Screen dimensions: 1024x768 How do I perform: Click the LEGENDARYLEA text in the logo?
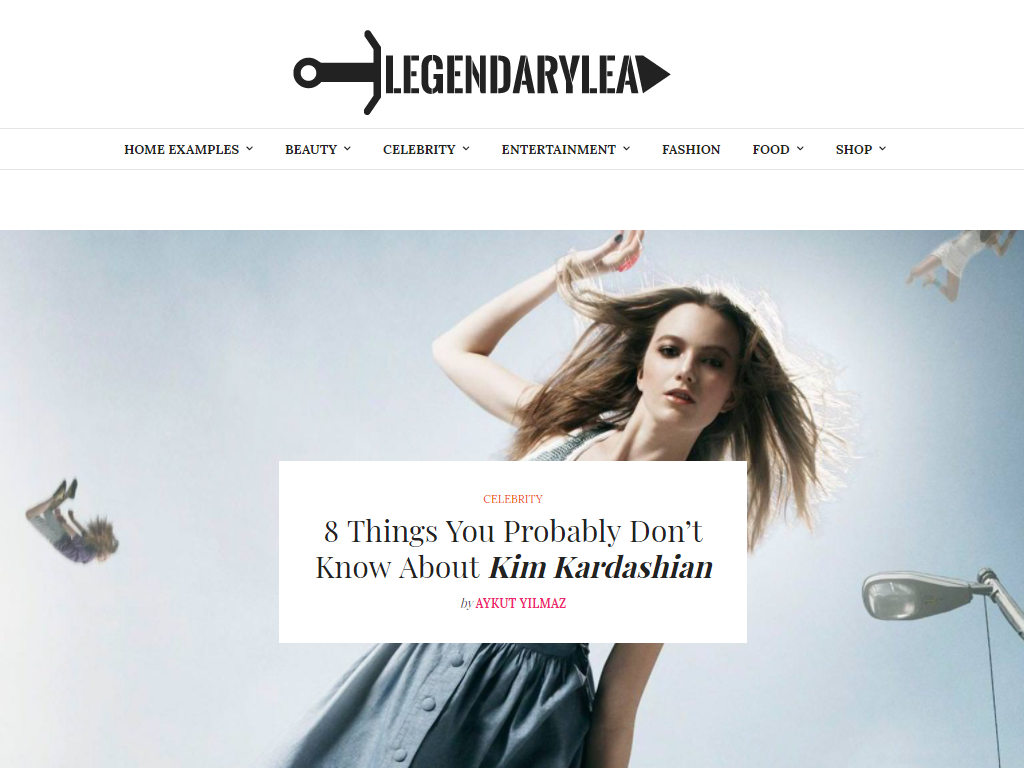click(x=513, y=75)
